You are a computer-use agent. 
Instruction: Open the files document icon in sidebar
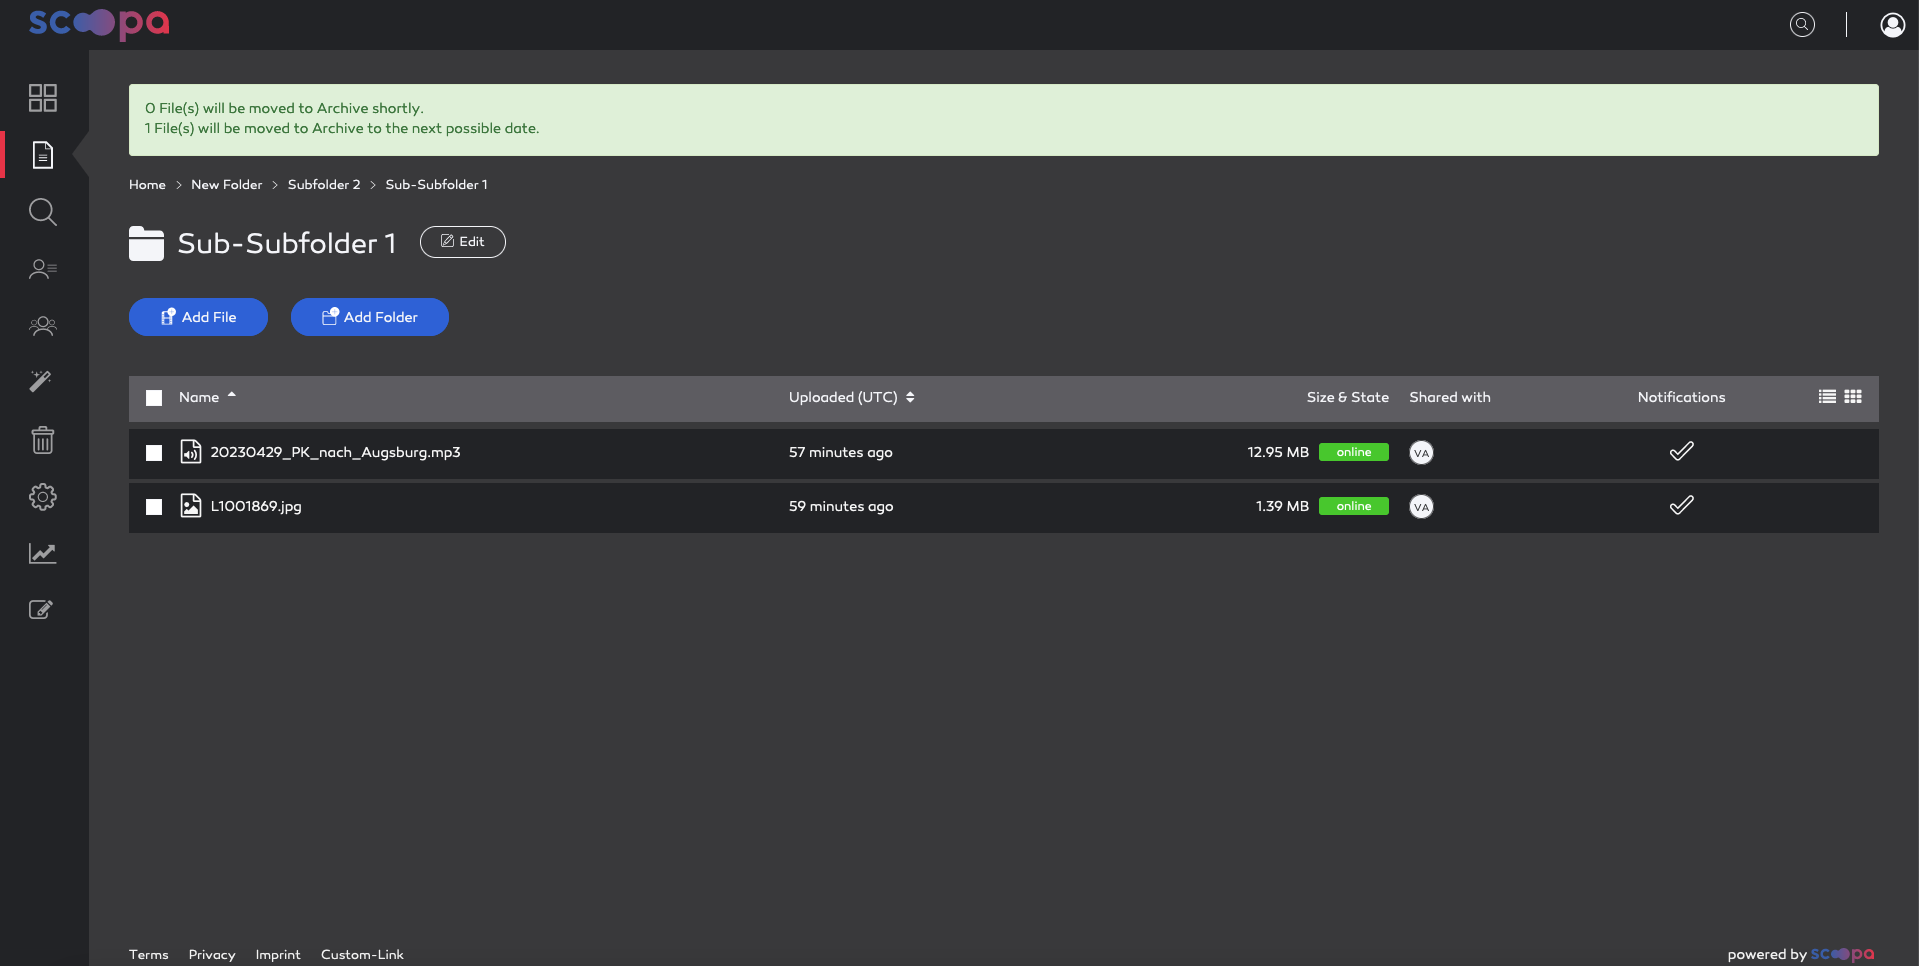coord(43,155)
